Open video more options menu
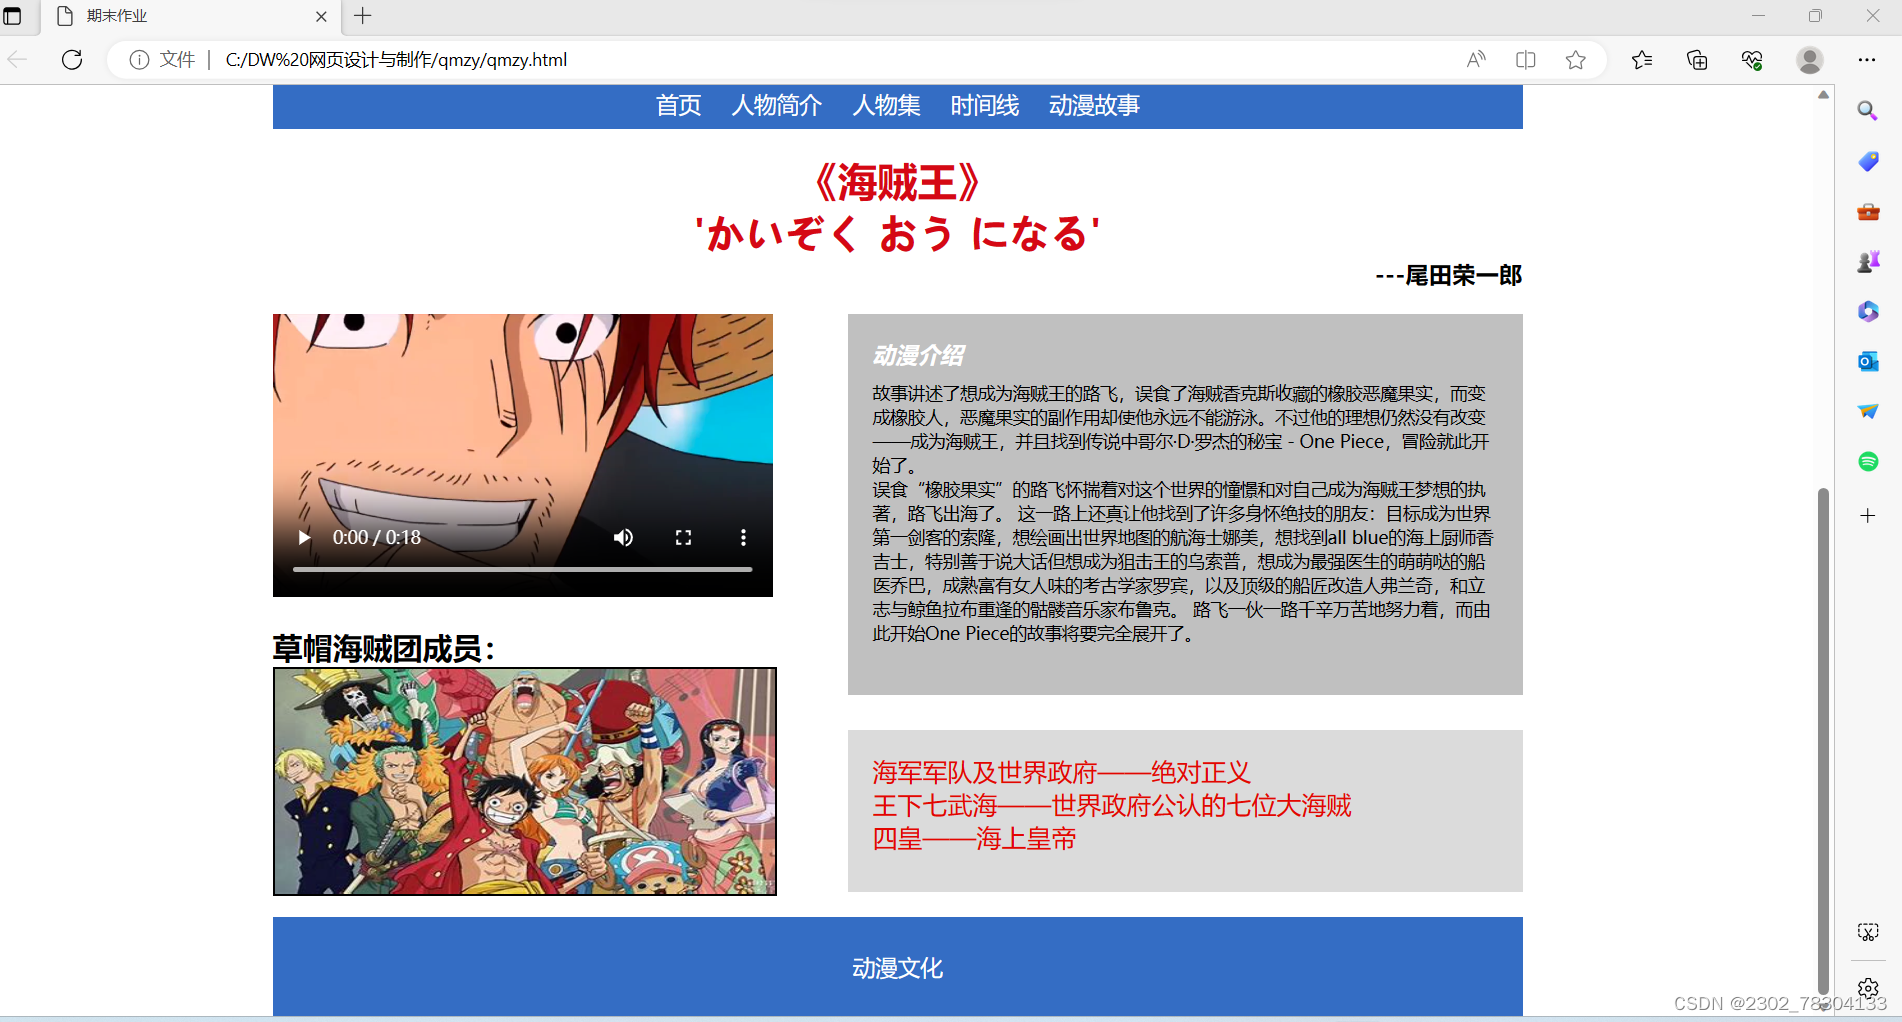1902x1022 pixels. click(x=743, y=538)
